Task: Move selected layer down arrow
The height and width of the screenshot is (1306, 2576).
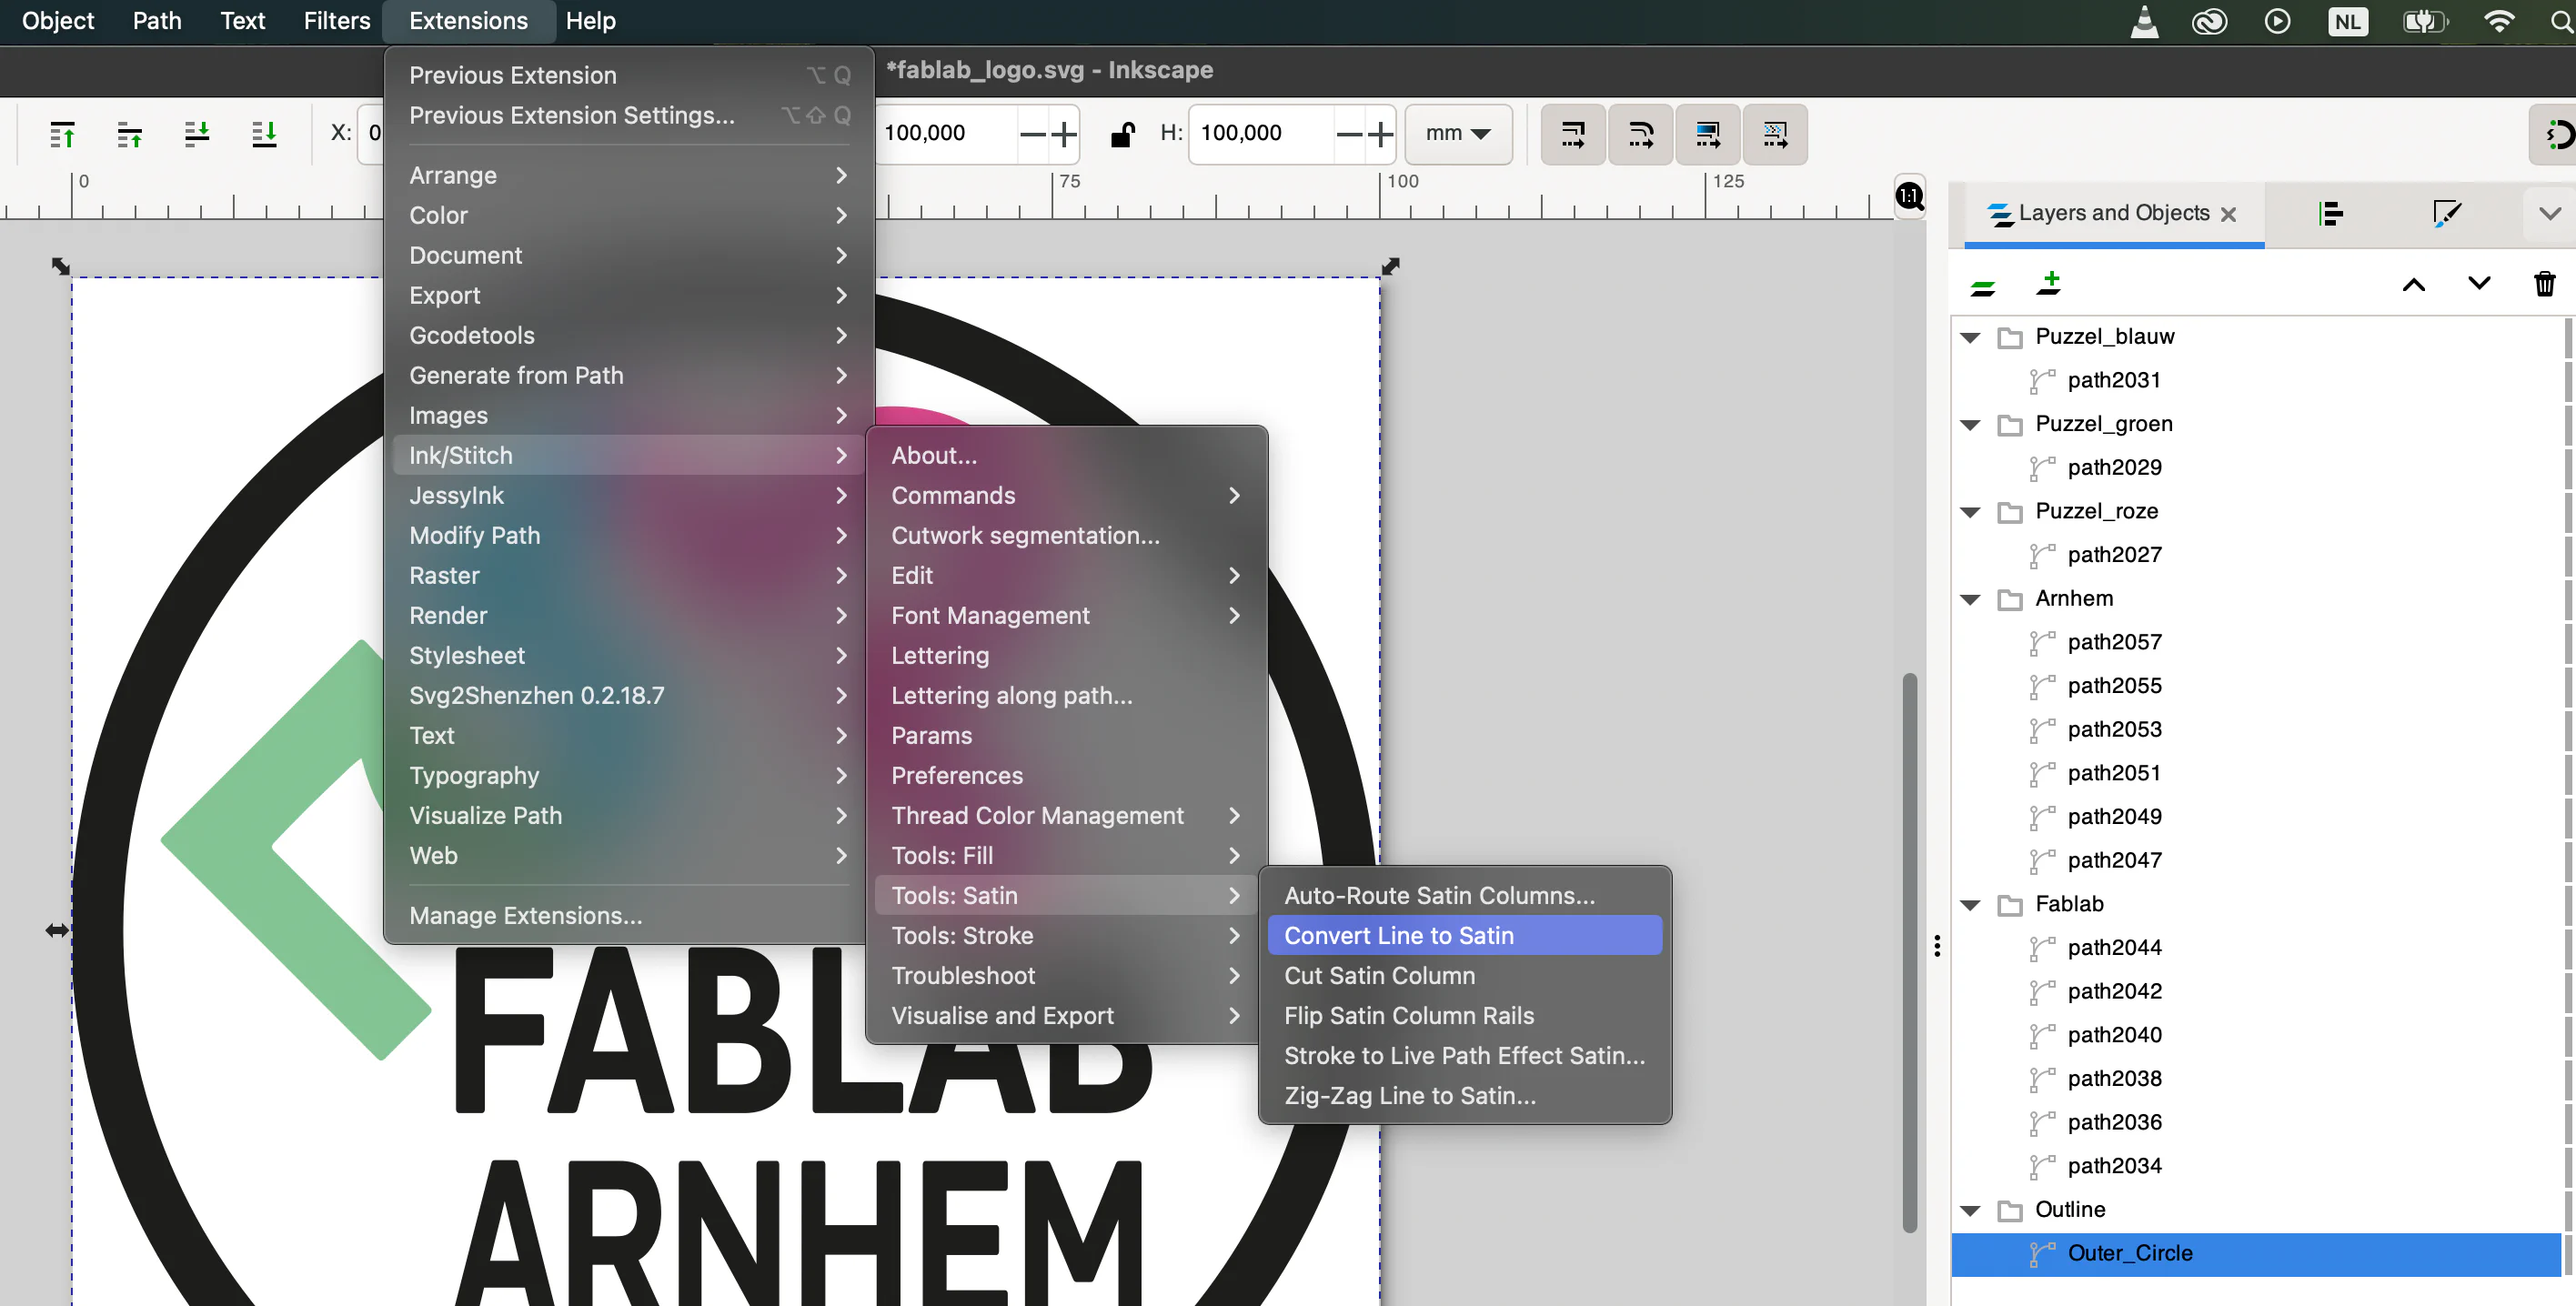Action: (x=2478, y=285)
